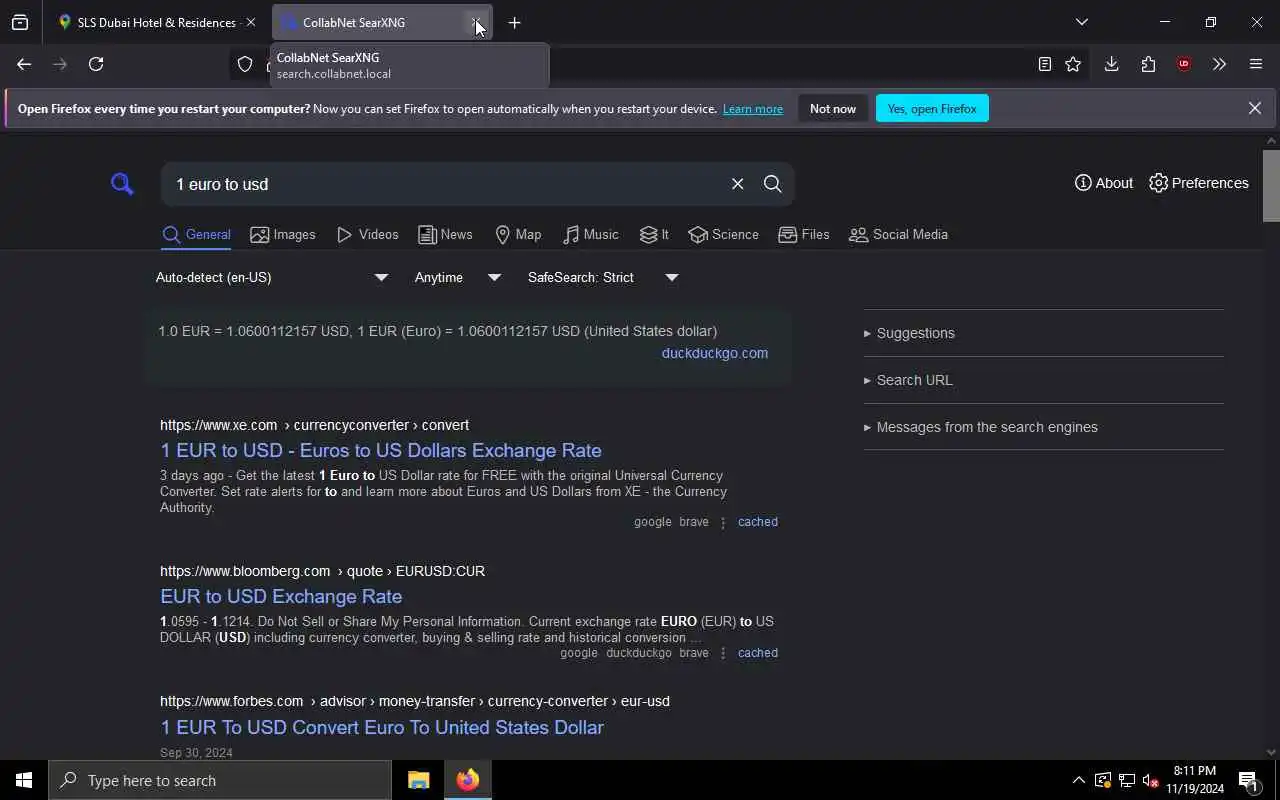Switch to the Music category tab
The image size is (1280, 800).
click(590, 234)
